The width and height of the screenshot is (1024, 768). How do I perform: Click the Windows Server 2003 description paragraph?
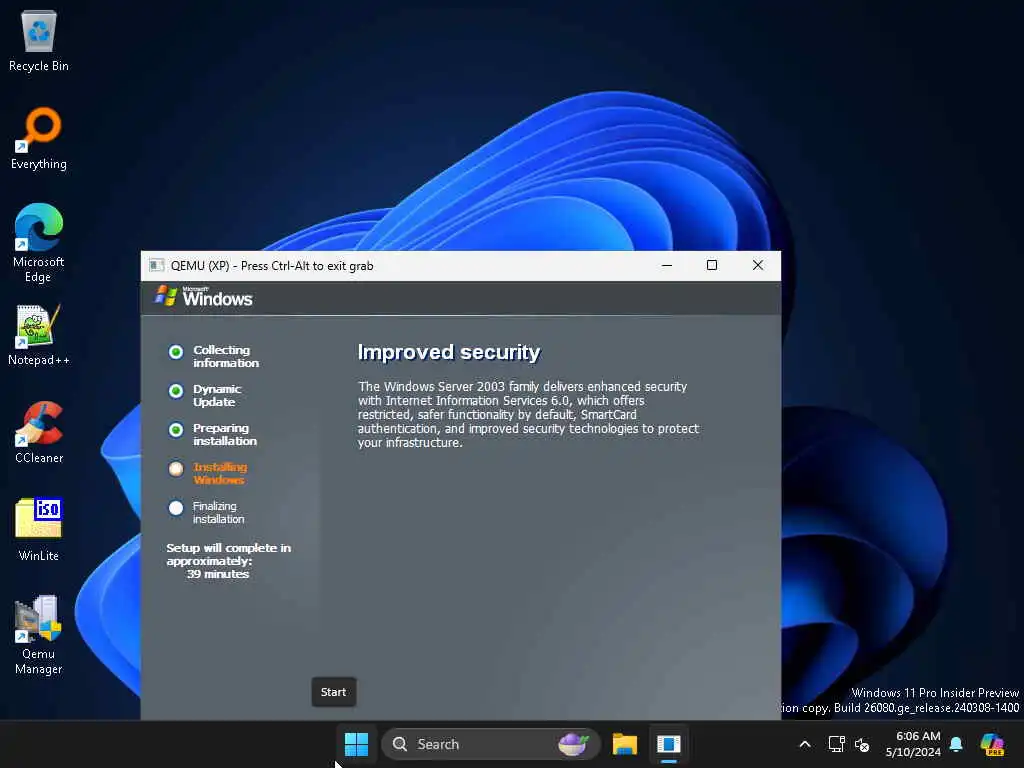(x=528, y=415)
